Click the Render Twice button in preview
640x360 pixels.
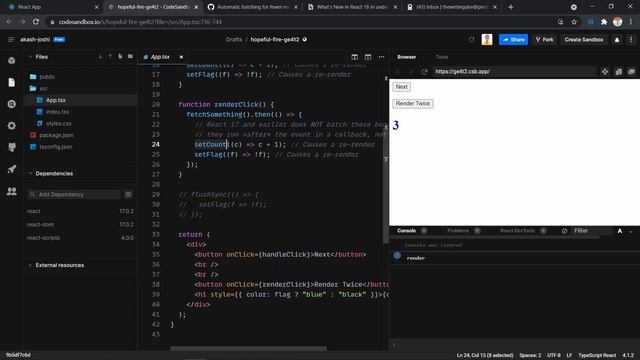tap(413, 103)
